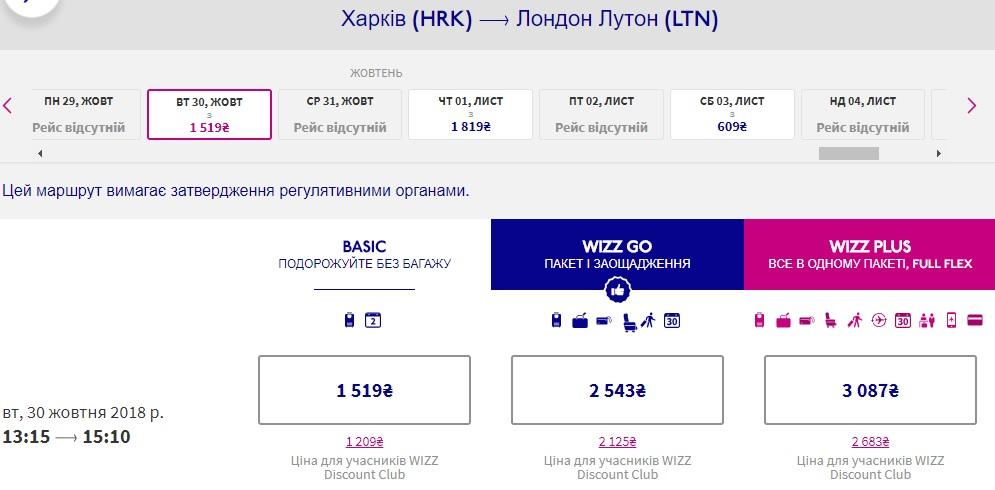Click the next dates right chevron arrow
Image resolution: width=995 pixels, height=490 pixels.
[x=971, y=106]
